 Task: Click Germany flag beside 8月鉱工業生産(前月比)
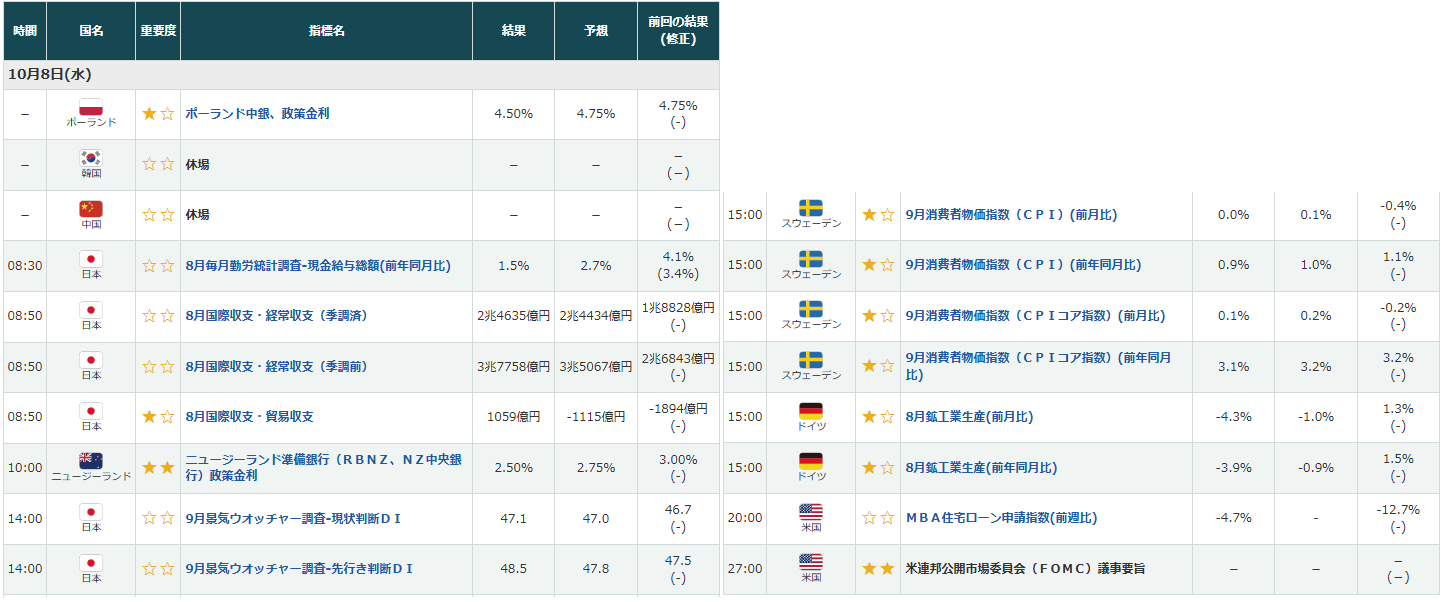point(811,411)
